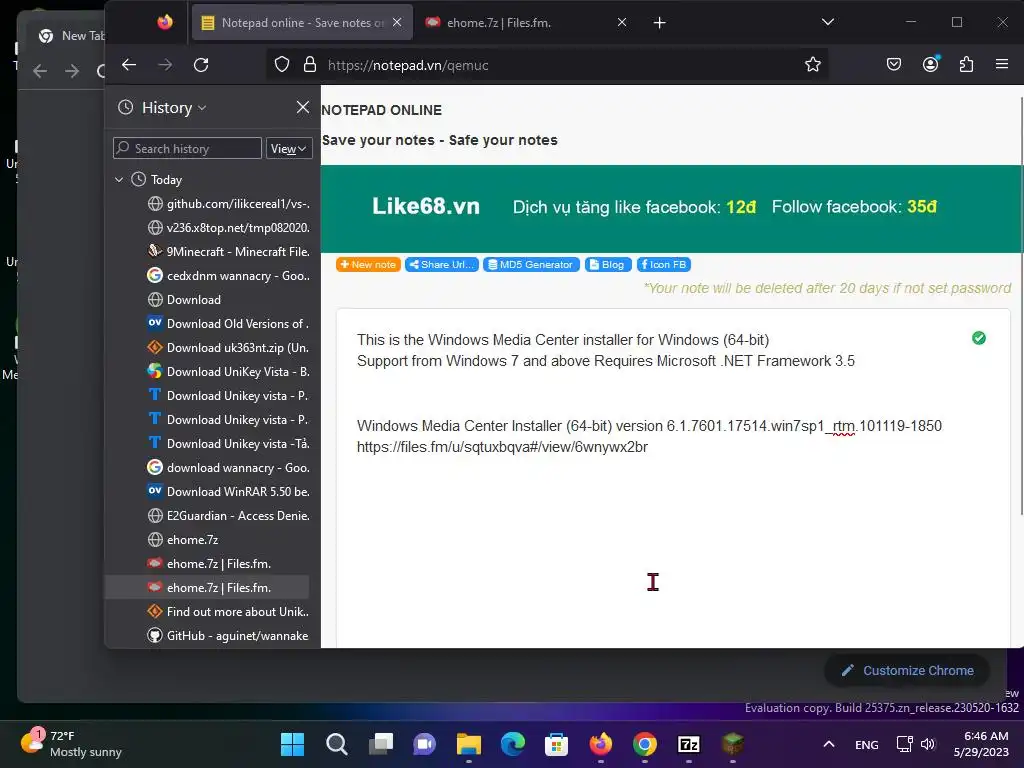This screenshot has width=1024, height=768.
Task: Click Customize Chrome button in Chrome window
Action: (907, 671)
